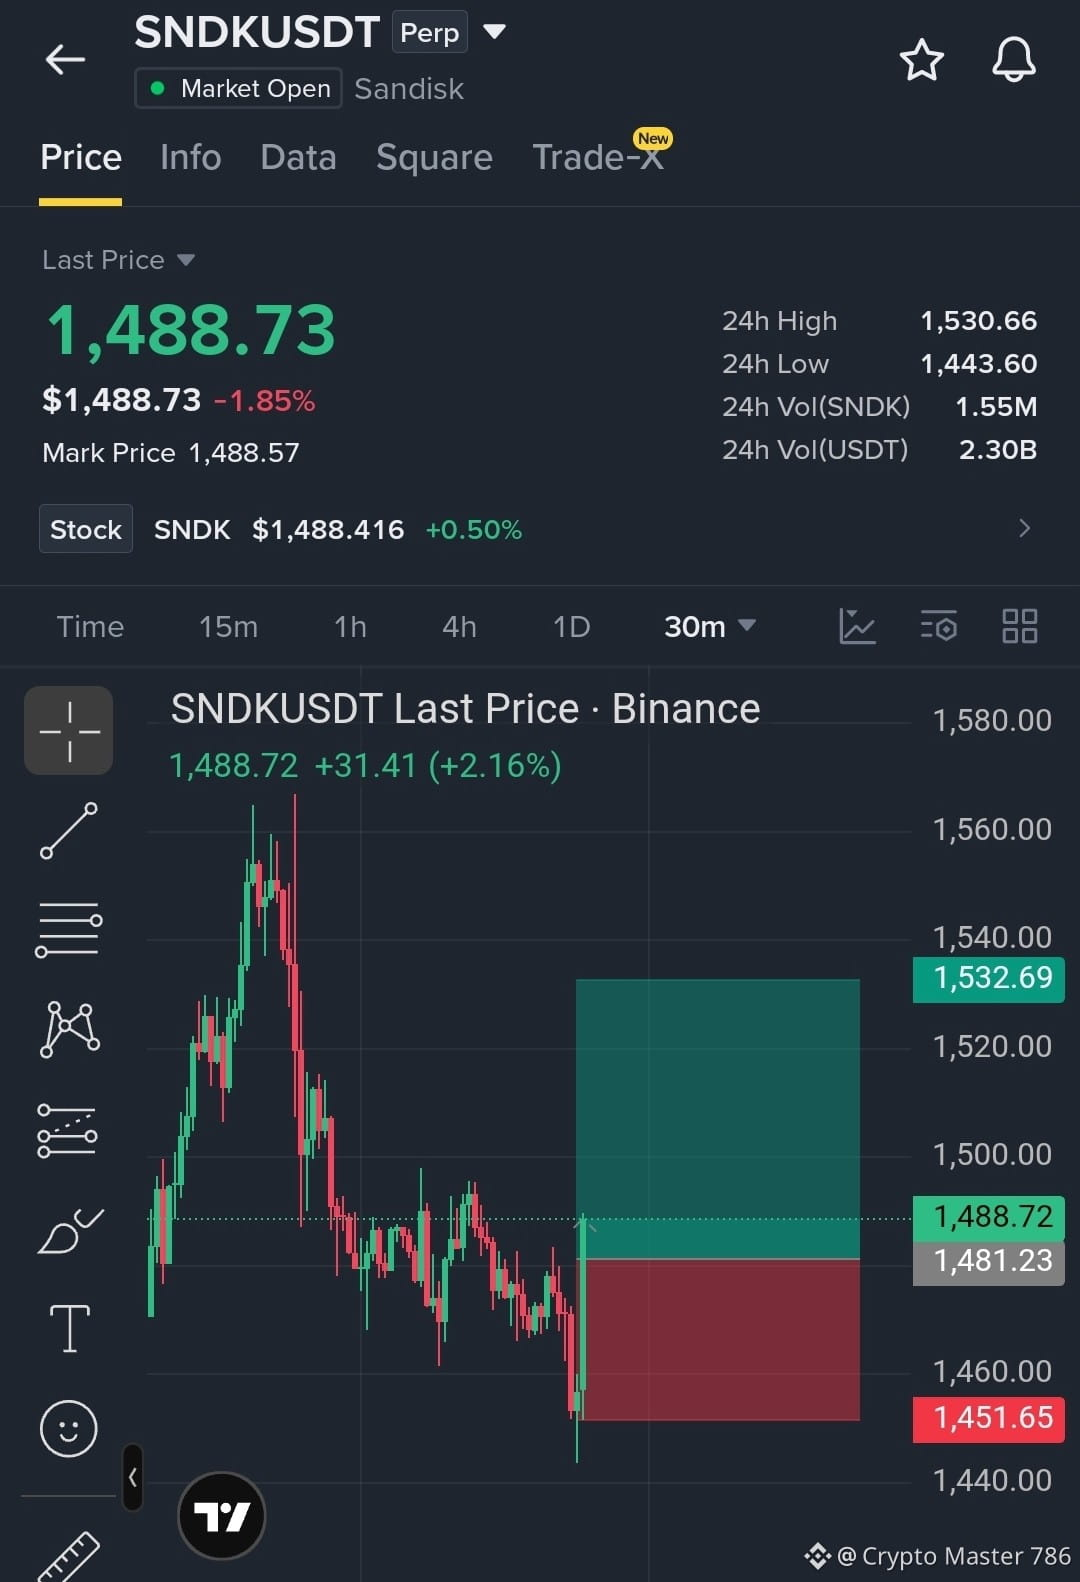Select the text annotation tool
This screenshot has width=1080, height=1582.
point(69,1329)
